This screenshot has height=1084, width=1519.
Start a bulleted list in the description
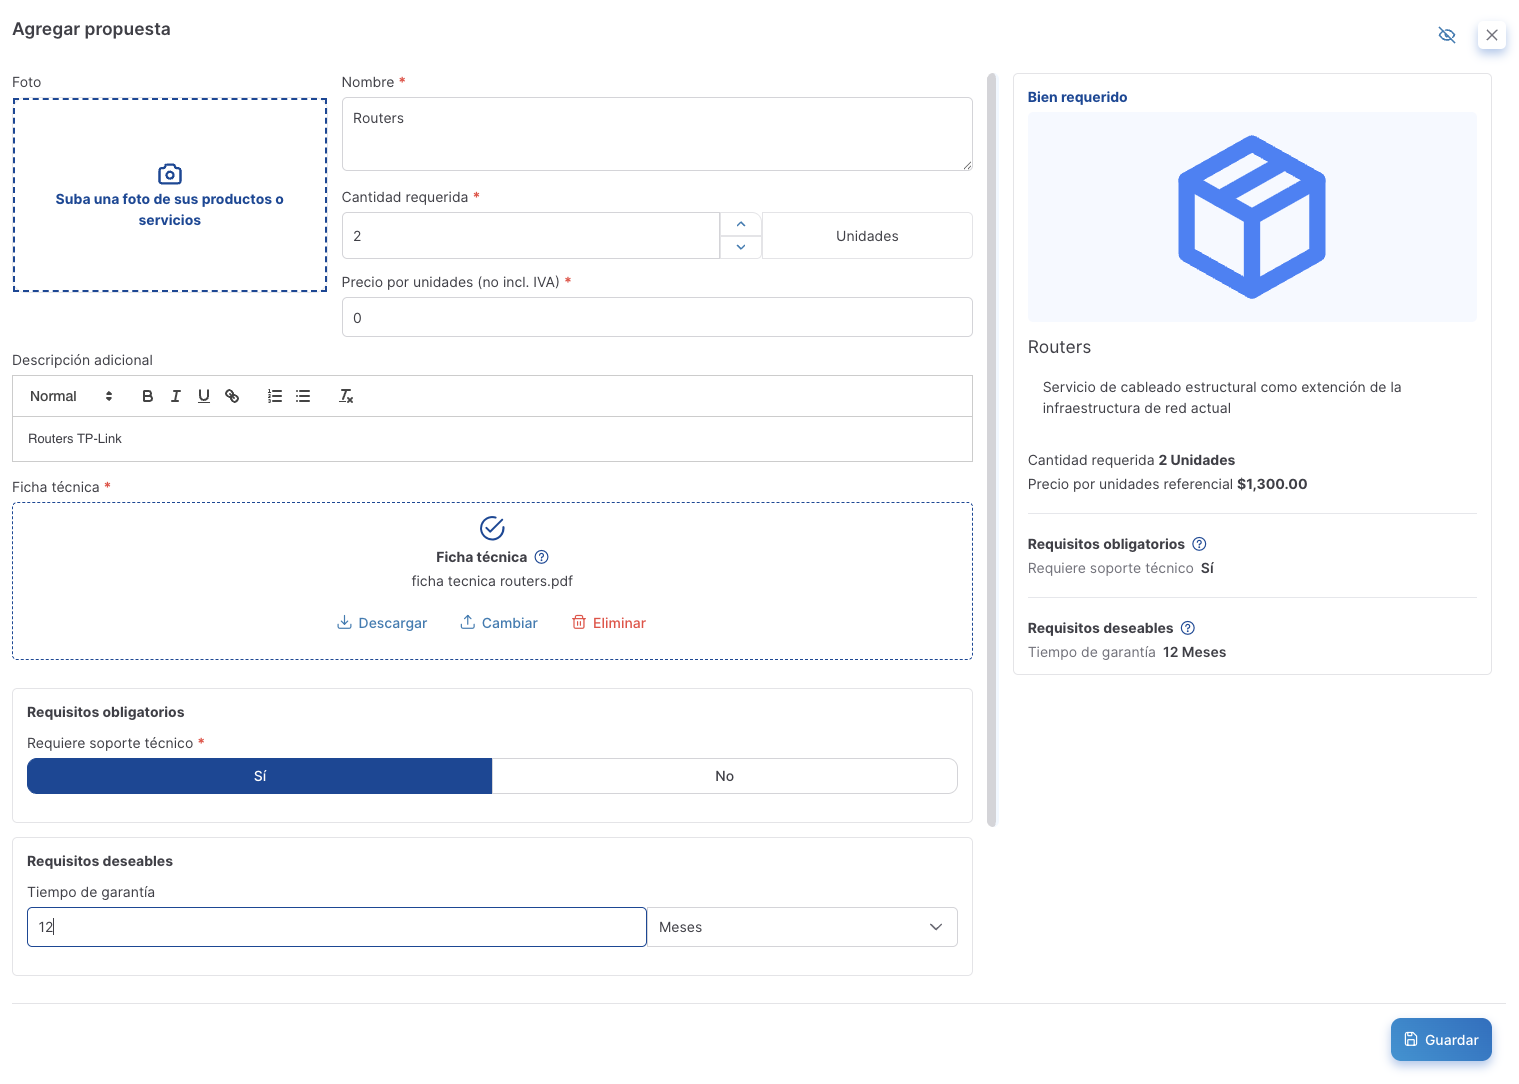[303, 396]
